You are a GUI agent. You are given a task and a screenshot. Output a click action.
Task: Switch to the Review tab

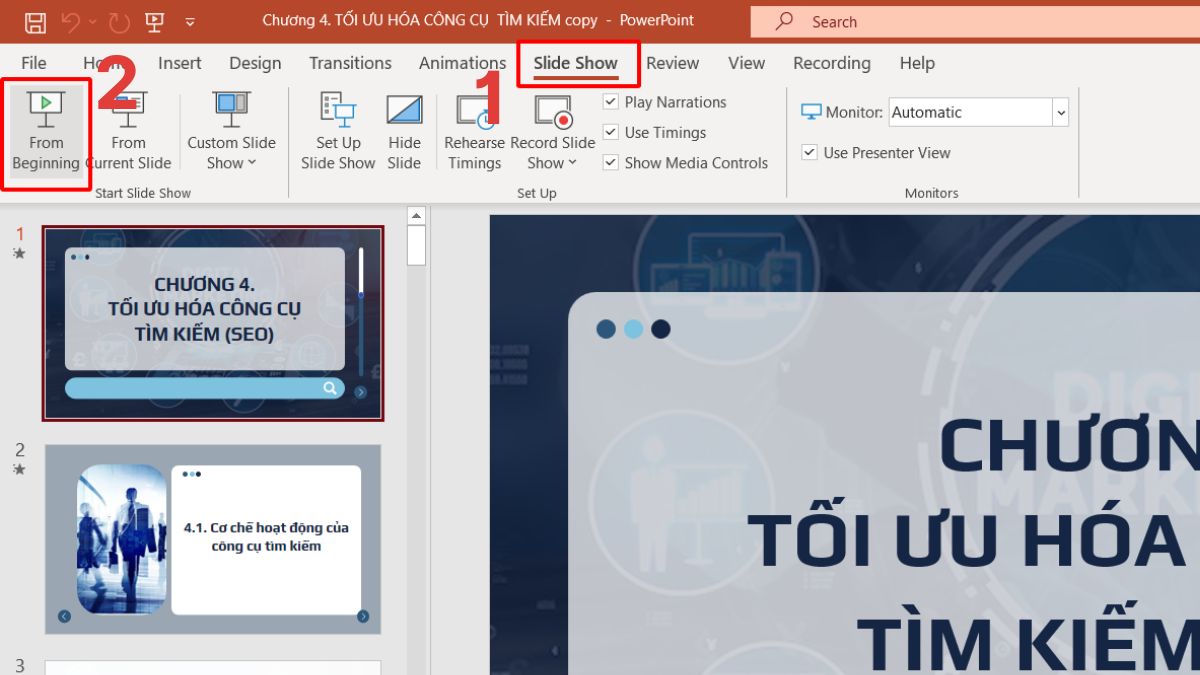click(x=673, y=63)
